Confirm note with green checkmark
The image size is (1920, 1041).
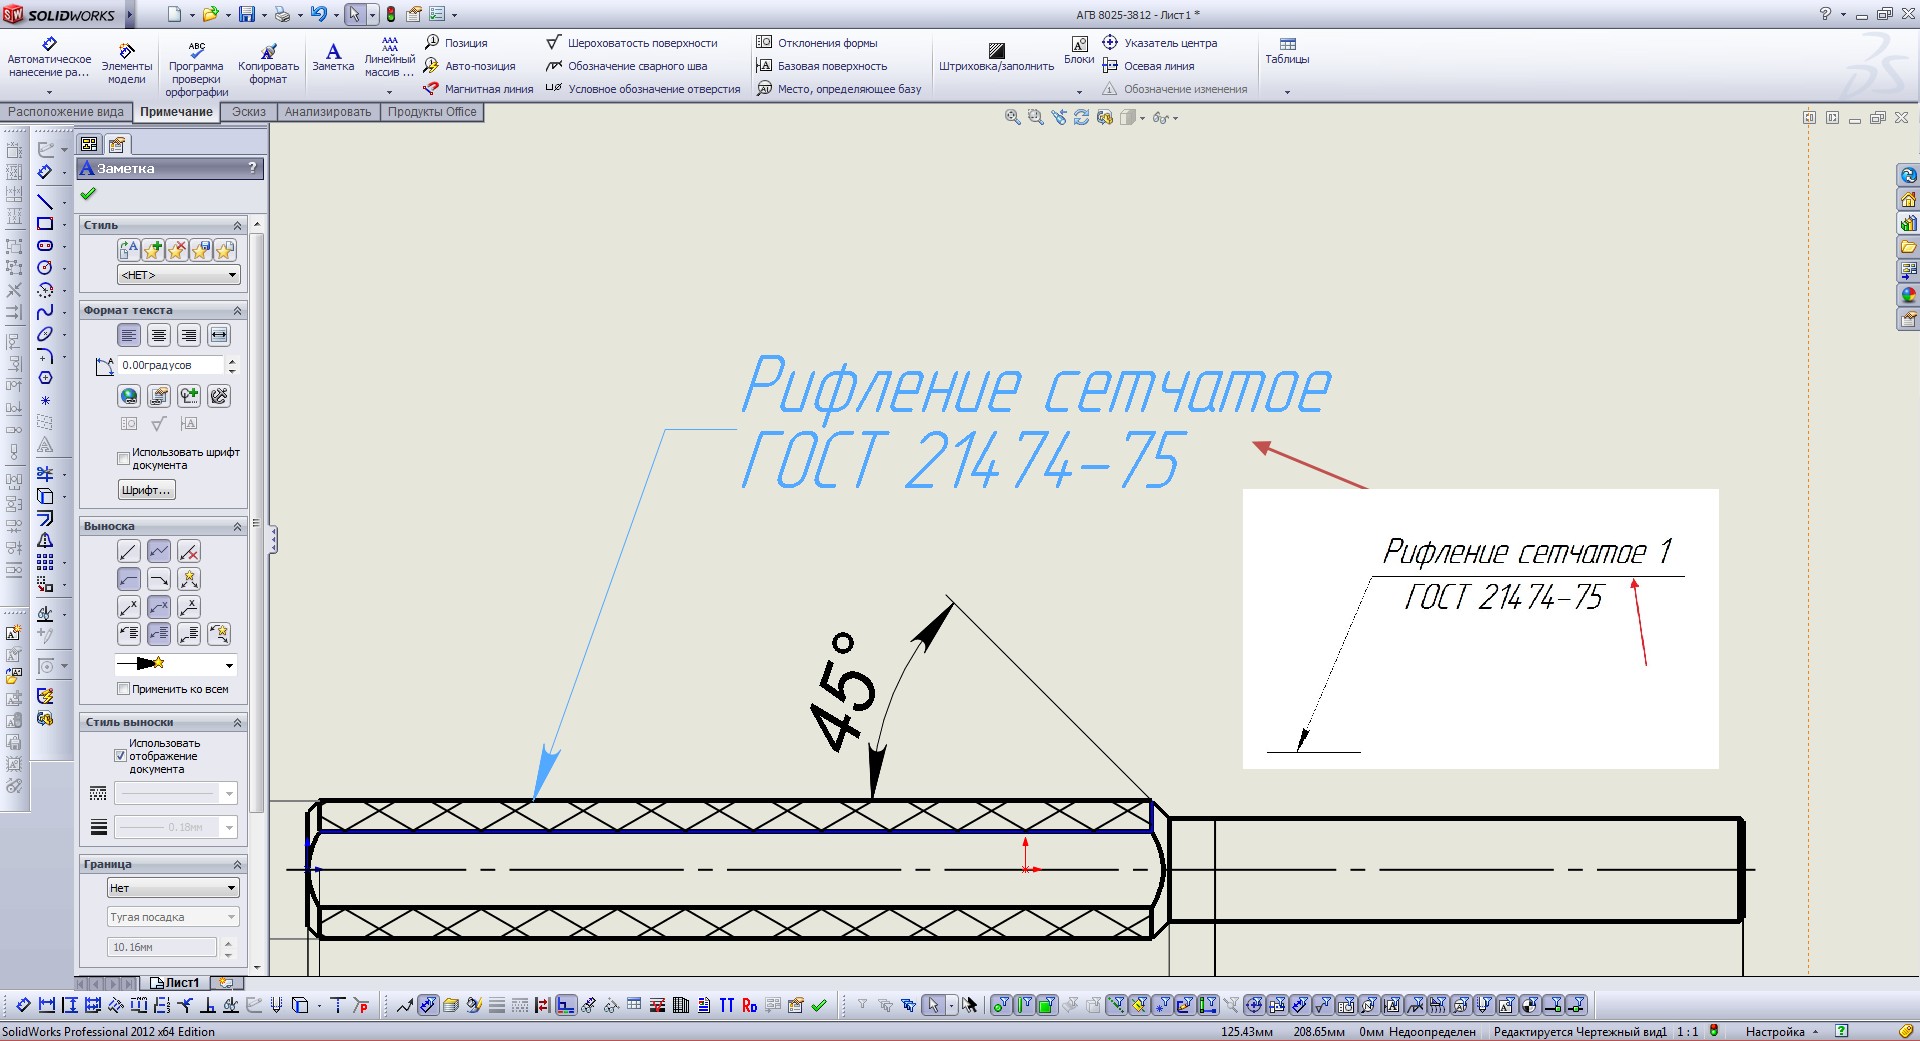[x=88, y=194]
